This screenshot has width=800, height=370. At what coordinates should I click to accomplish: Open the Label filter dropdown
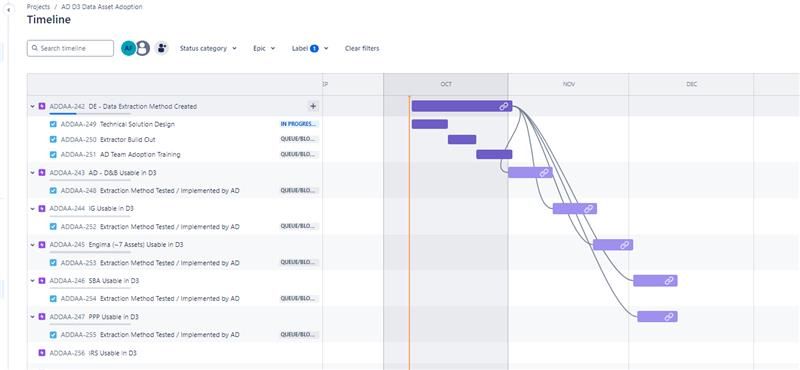point(310,48)
